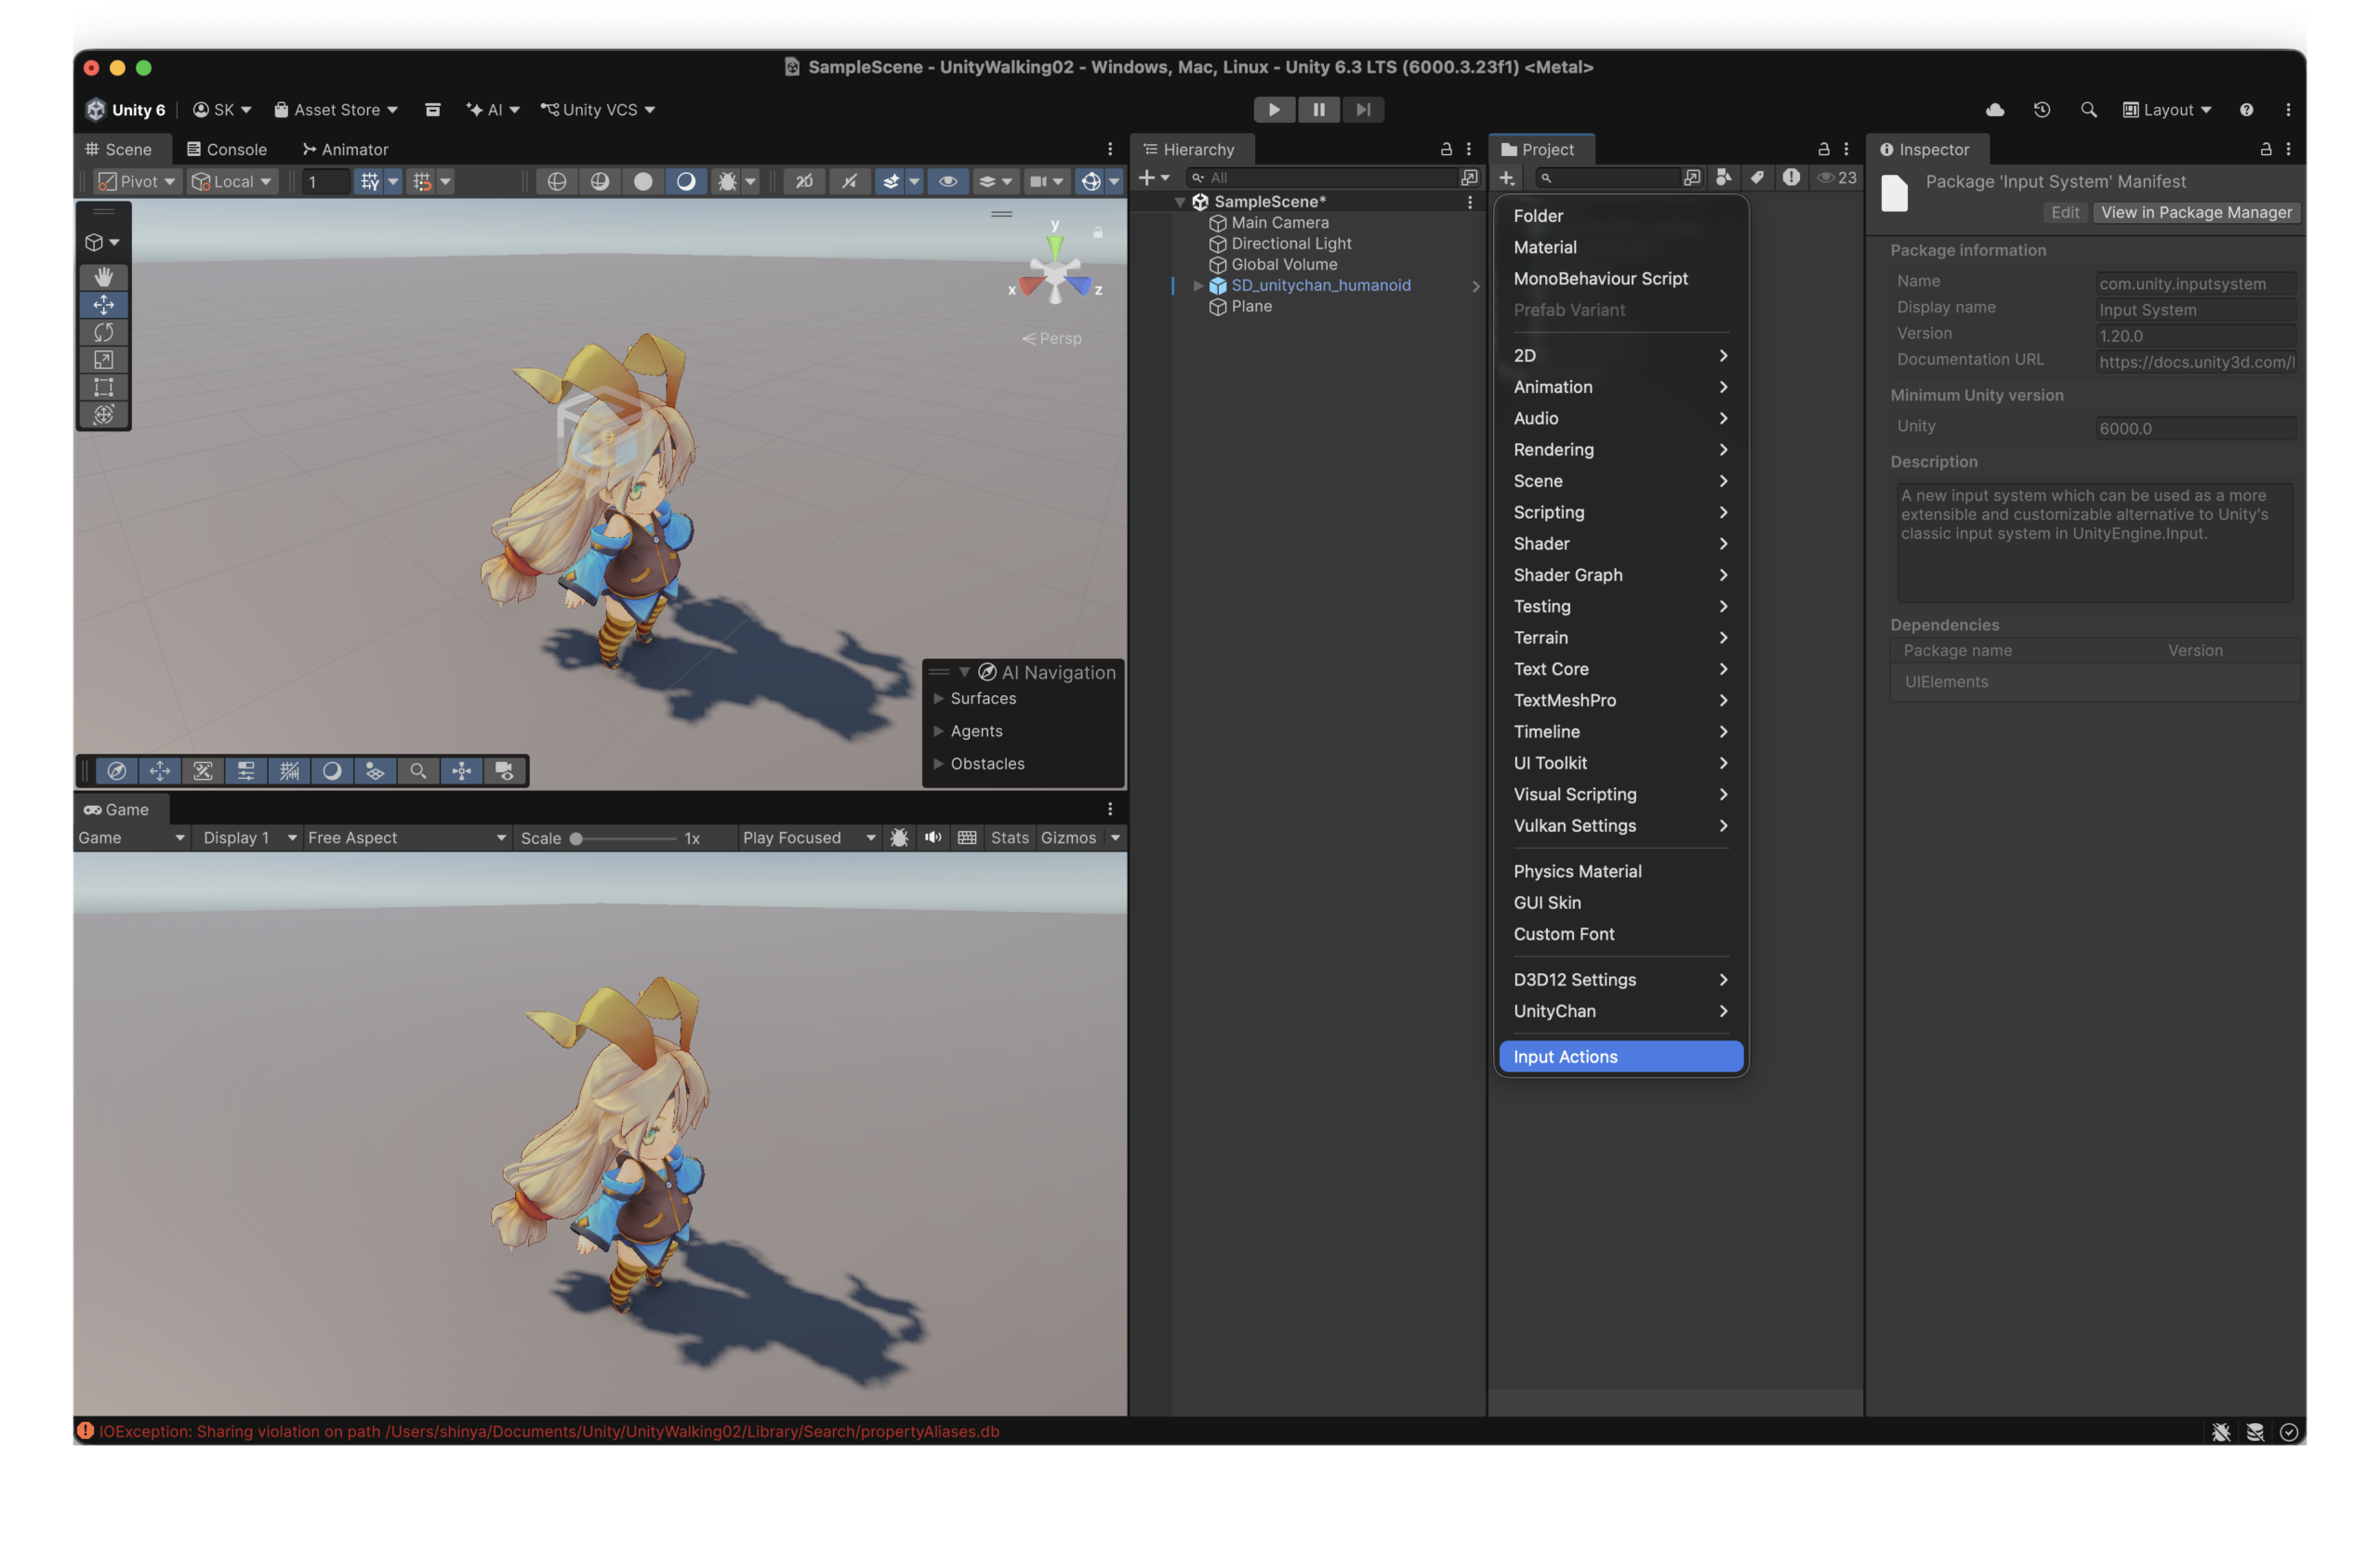Click Search by Label tag icon

[x=1757, y=178]
